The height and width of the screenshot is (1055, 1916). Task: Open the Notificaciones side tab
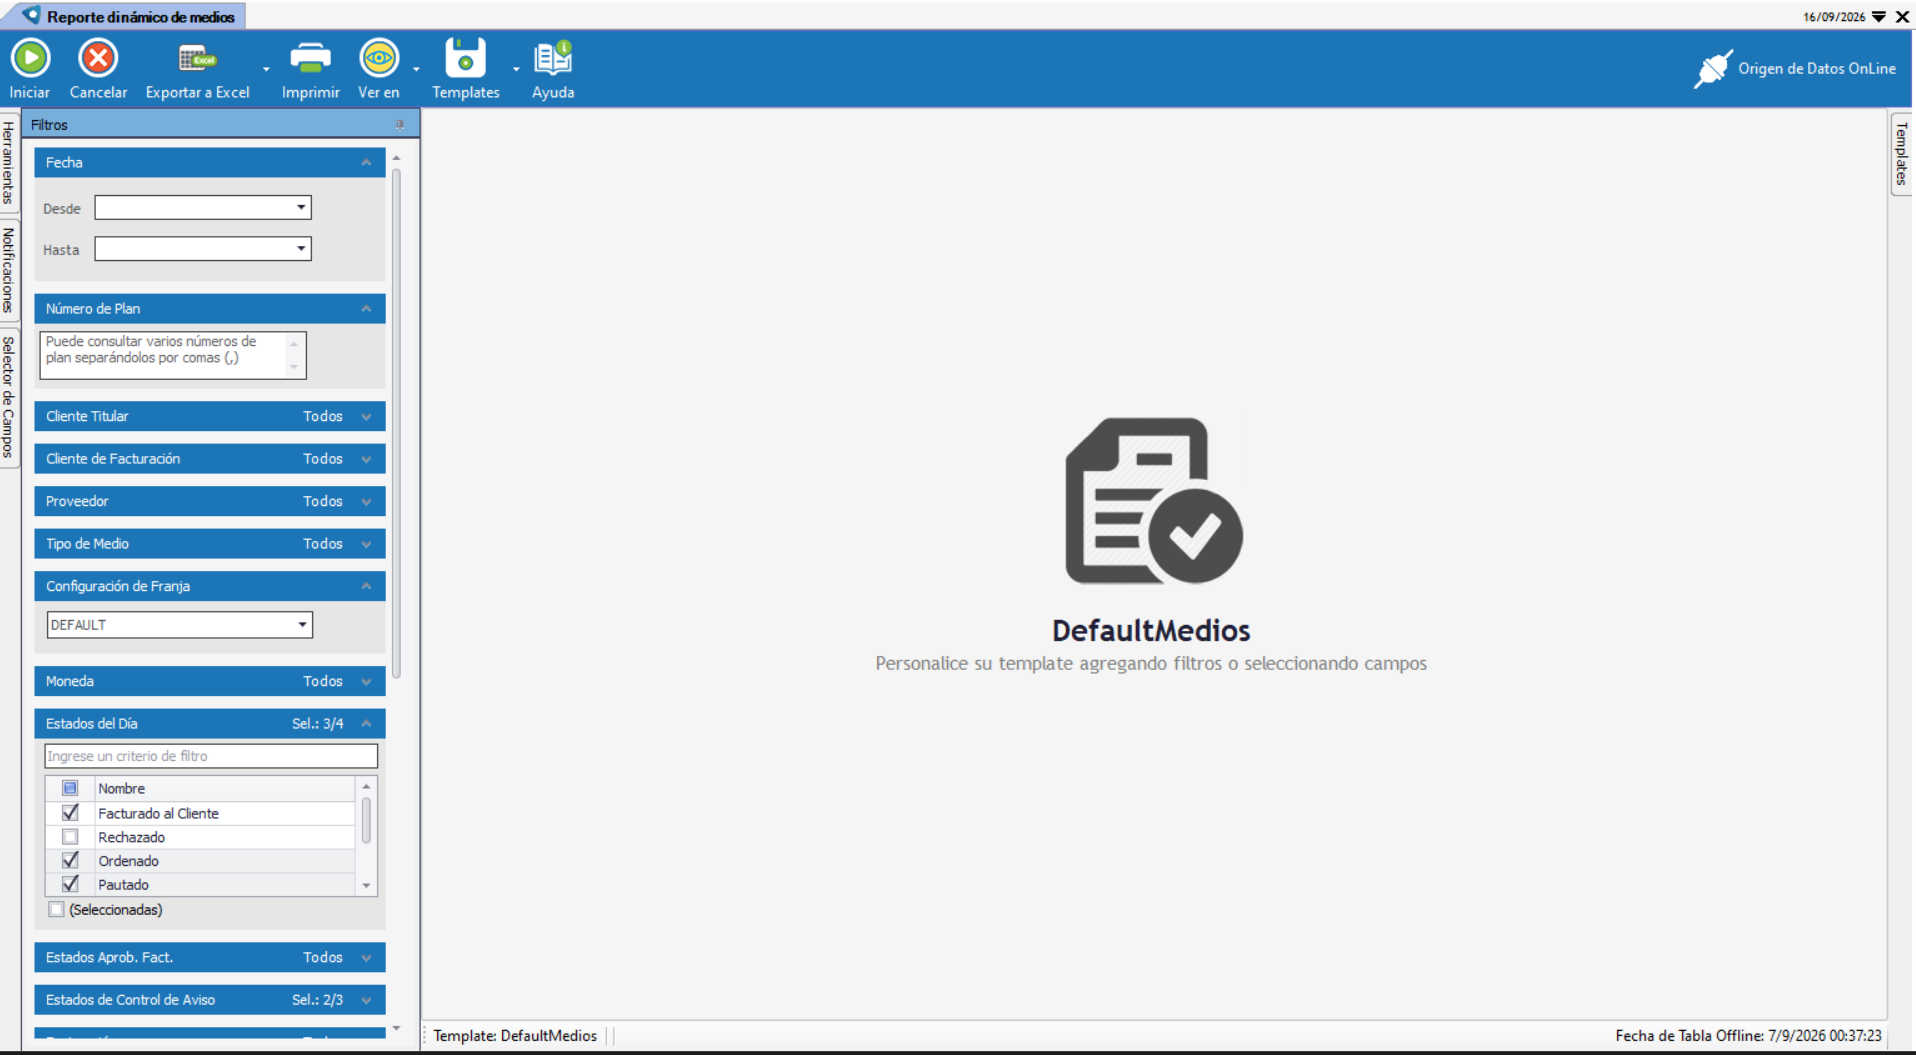[x=8, y=270]
